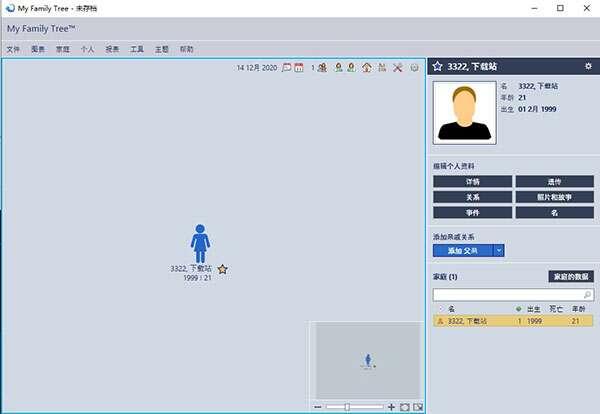
Task: Toggle the favorite star beside tree person
Action: click(x=222, y=269)
